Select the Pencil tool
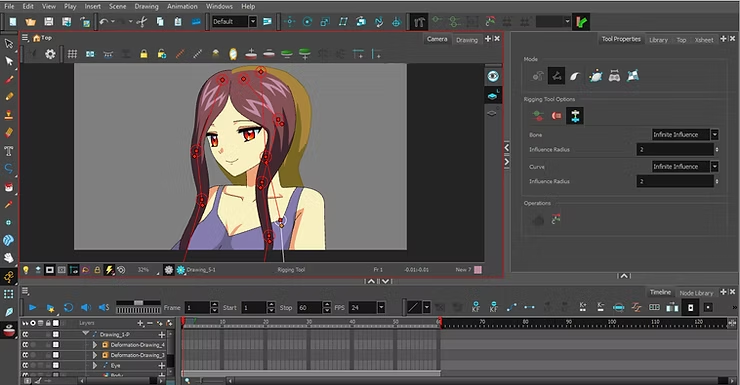The height and width of the screenshot is (385, 740). (8, 97)
